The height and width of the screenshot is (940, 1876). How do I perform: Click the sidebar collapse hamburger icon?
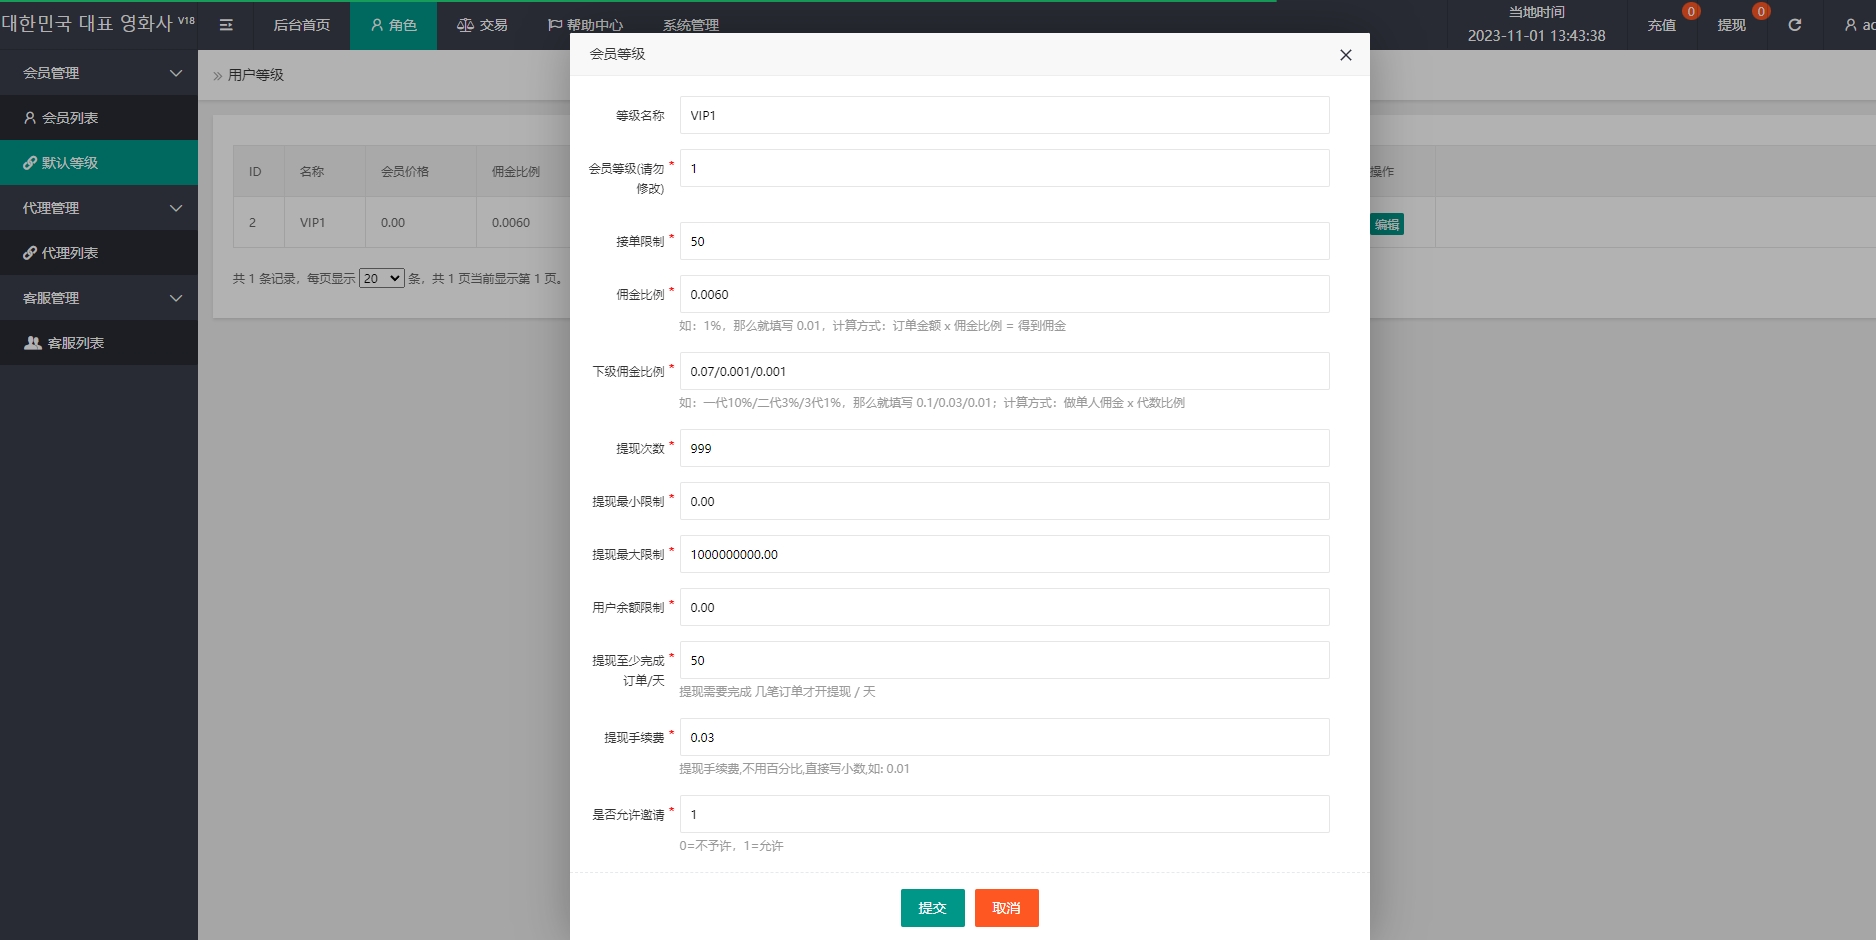pyautogui.click(x=226, y=25)
